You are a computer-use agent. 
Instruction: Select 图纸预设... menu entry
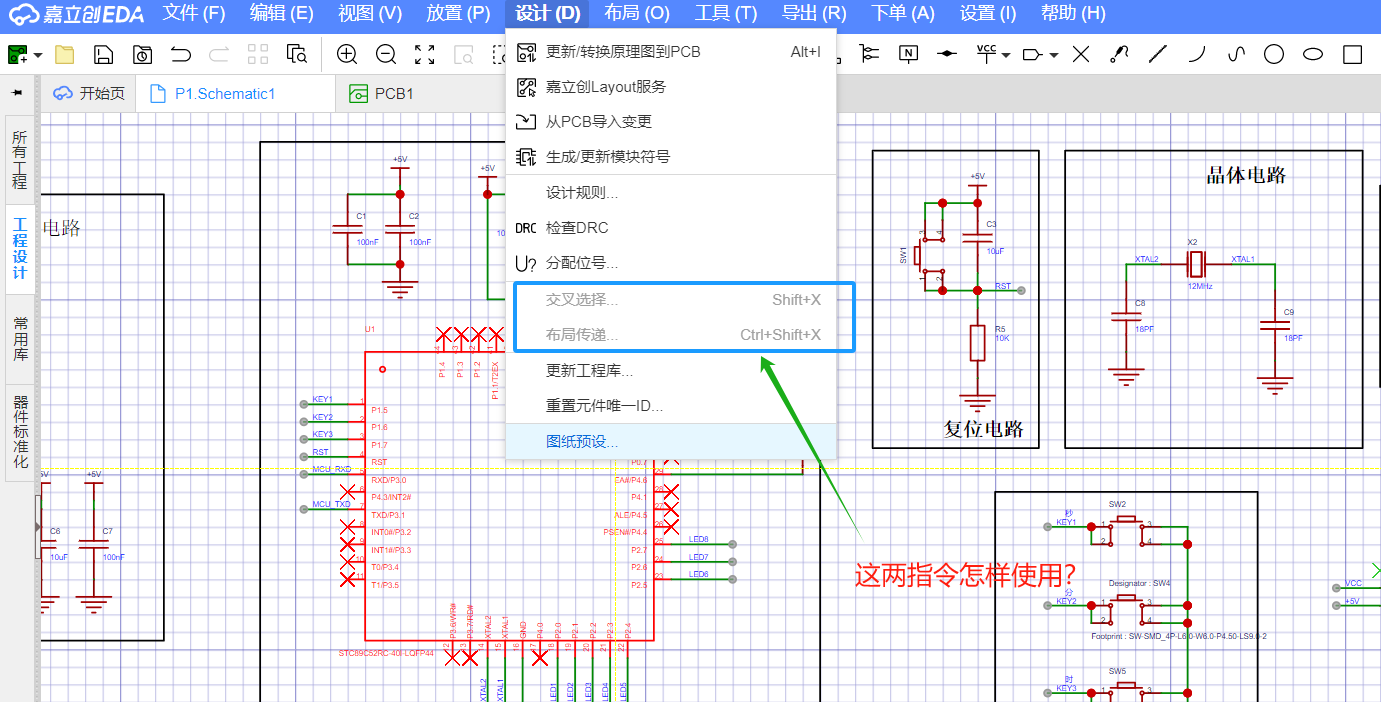pyautogui.click(x=582, y=442)
